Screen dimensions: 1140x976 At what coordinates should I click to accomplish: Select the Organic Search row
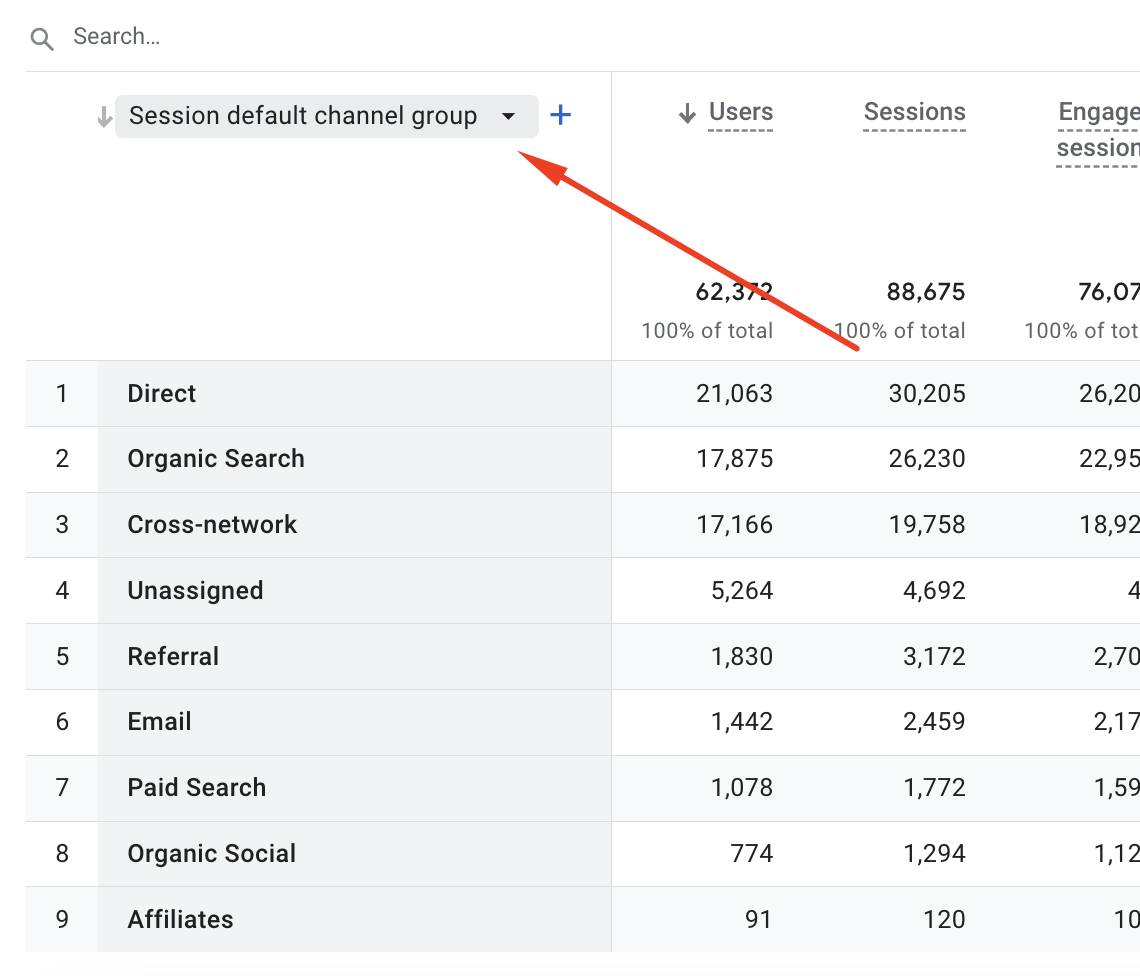point(216,459)
